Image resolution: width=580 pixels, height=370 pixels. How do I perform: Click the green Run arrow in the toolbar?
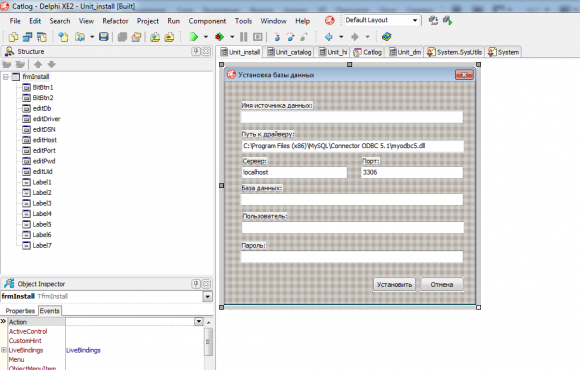pos(193,37)
